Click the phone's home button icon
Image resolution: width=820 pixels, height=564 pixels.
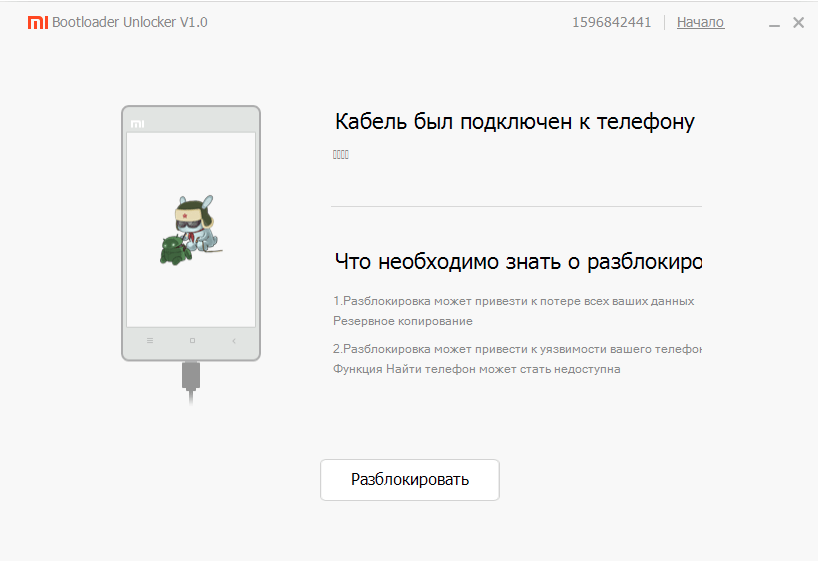[192, 341]
